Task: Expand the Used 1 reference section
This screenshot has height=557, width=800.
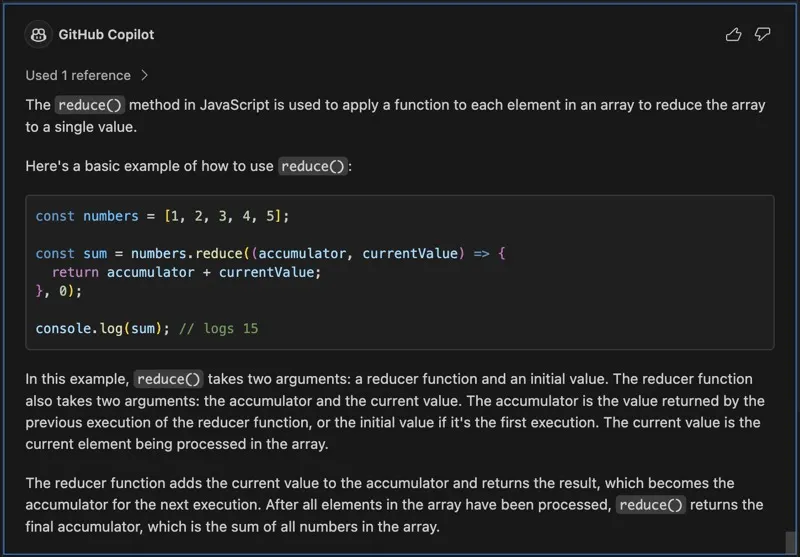Action: point(87,75)
